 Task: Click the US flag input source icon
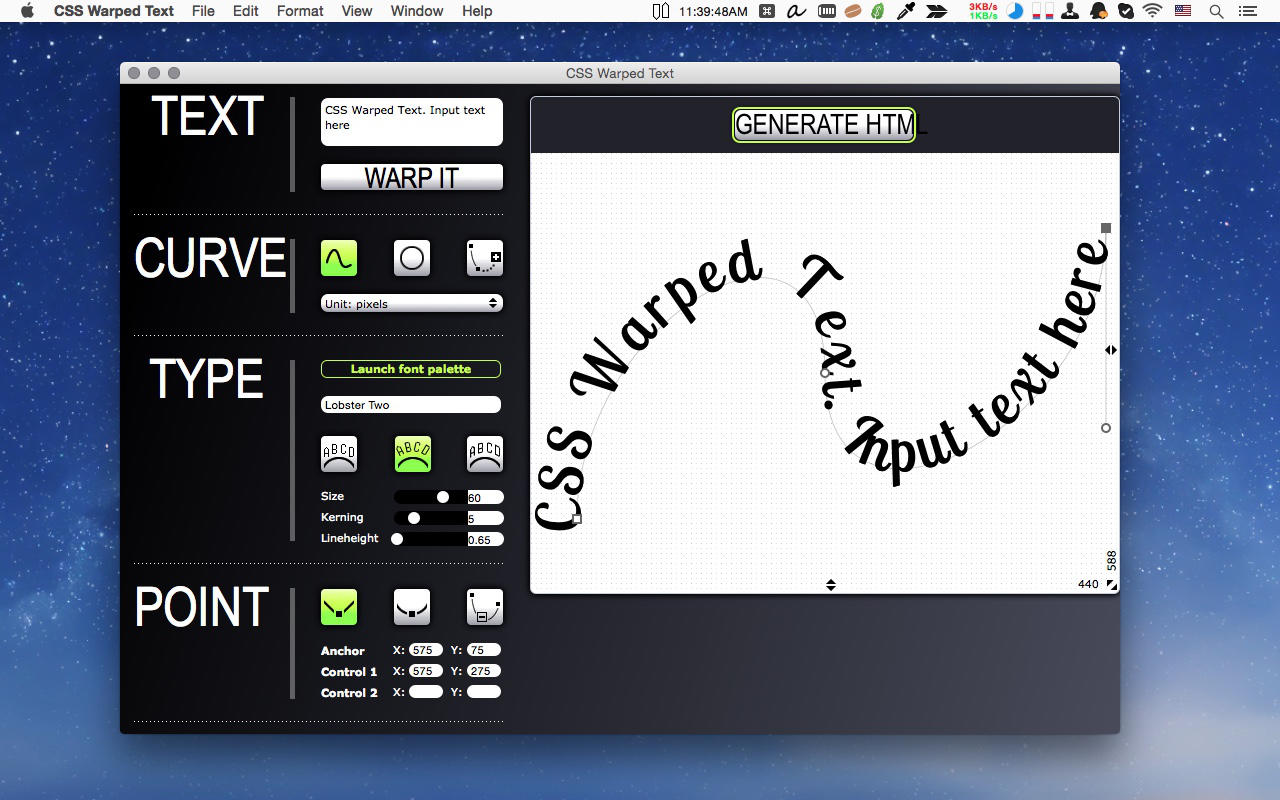point(1184,11)
